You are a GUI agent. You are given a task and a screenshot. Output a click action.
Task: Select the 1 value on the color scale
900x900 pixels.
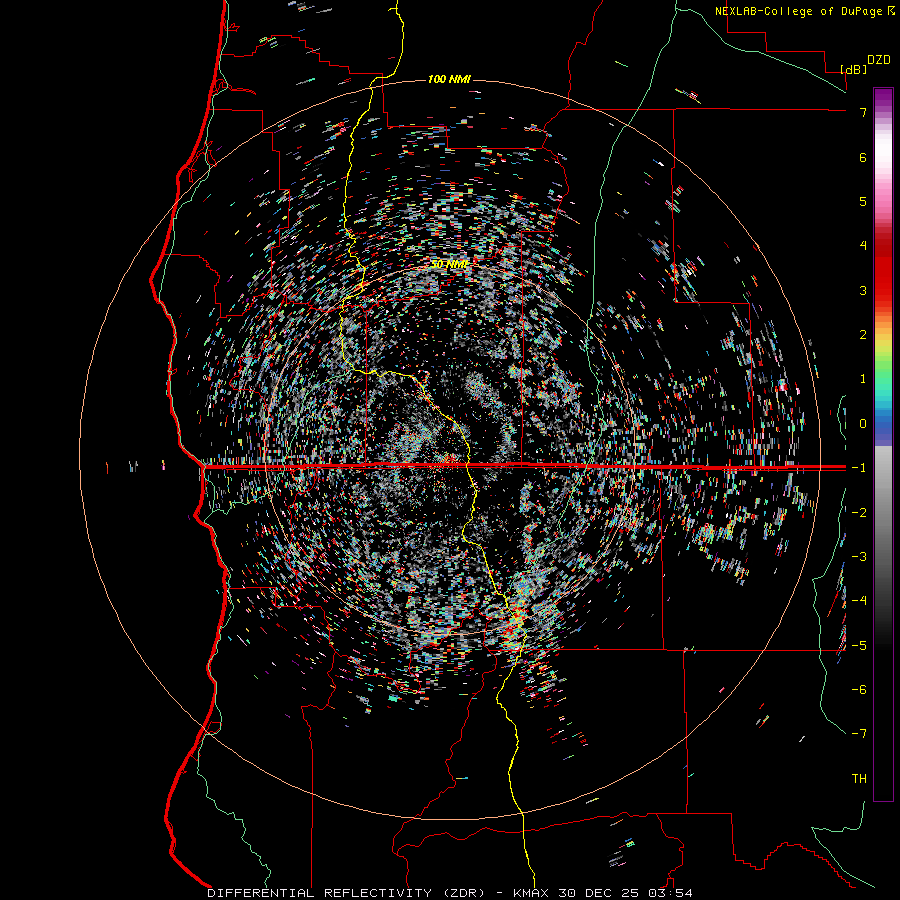pos(863,379)
